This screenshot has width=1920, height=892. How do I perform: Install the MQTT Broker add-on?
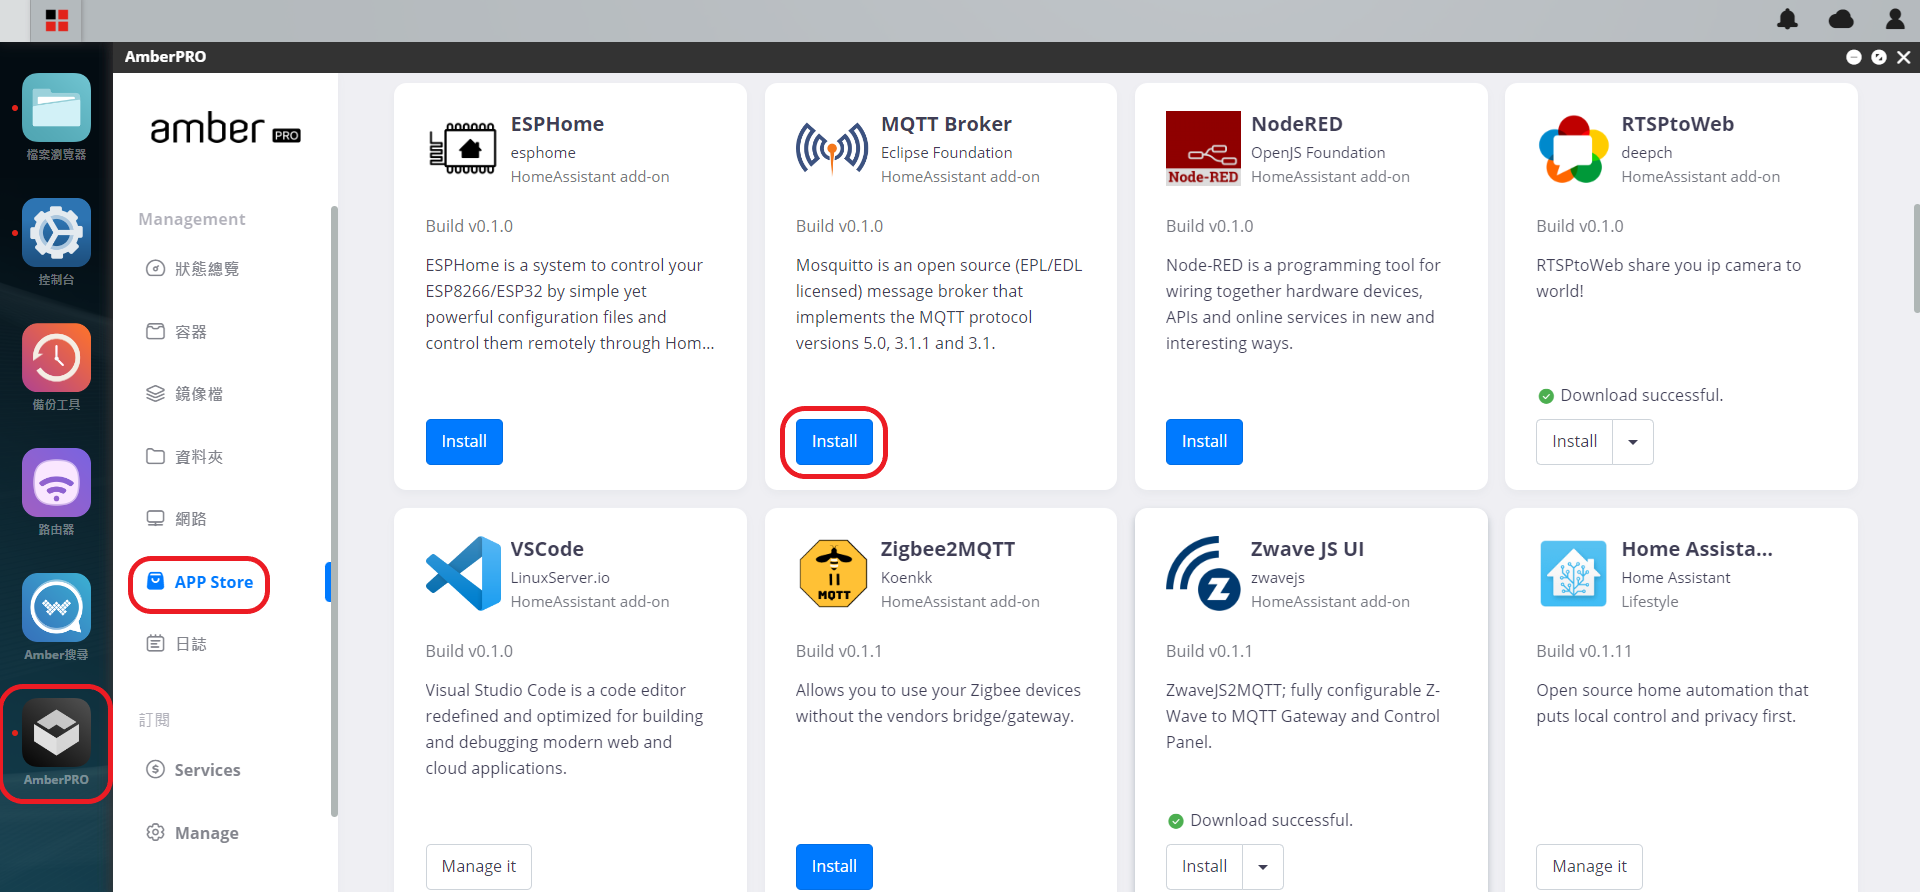pyautogui.click(x=834, y=442)
